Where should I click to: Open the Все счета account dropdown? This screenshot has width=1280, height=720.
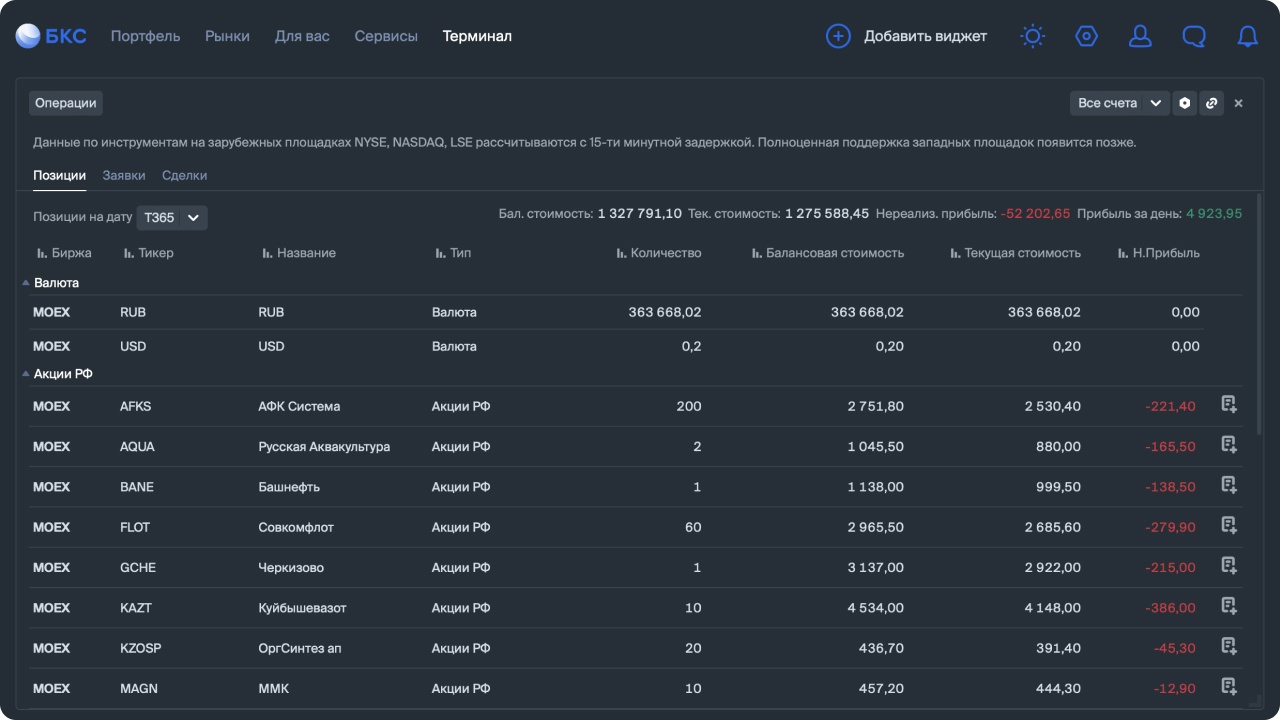(x=1119, y=103)
